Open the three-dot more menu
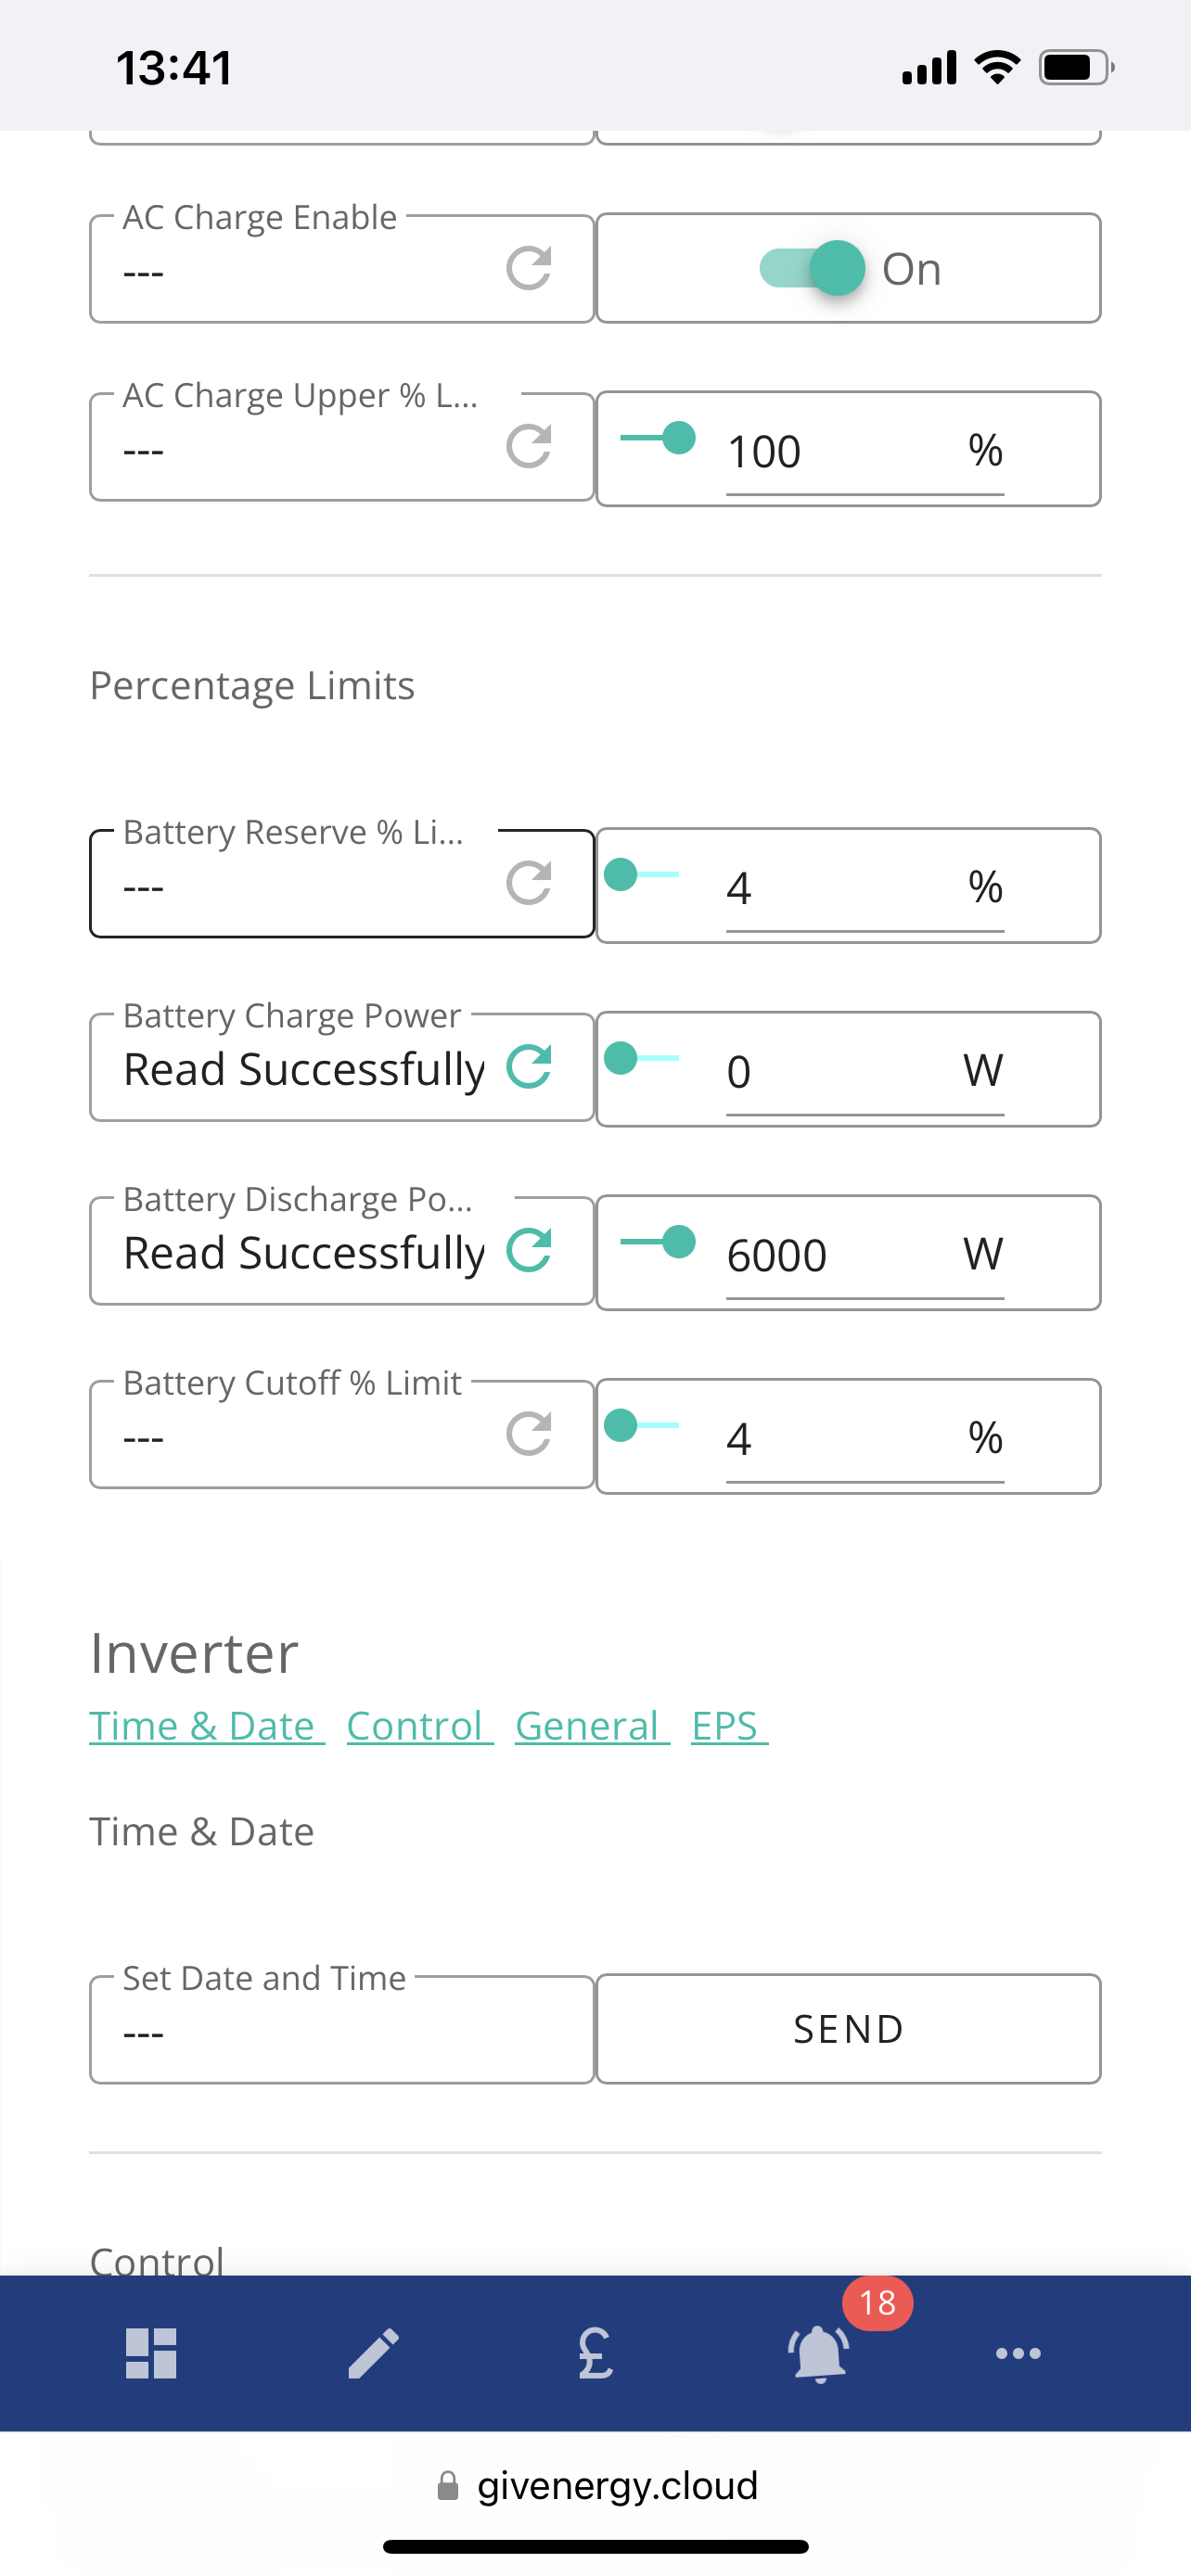1191x2576 pixels. pyautogui.click(x=1018, y=2354)
